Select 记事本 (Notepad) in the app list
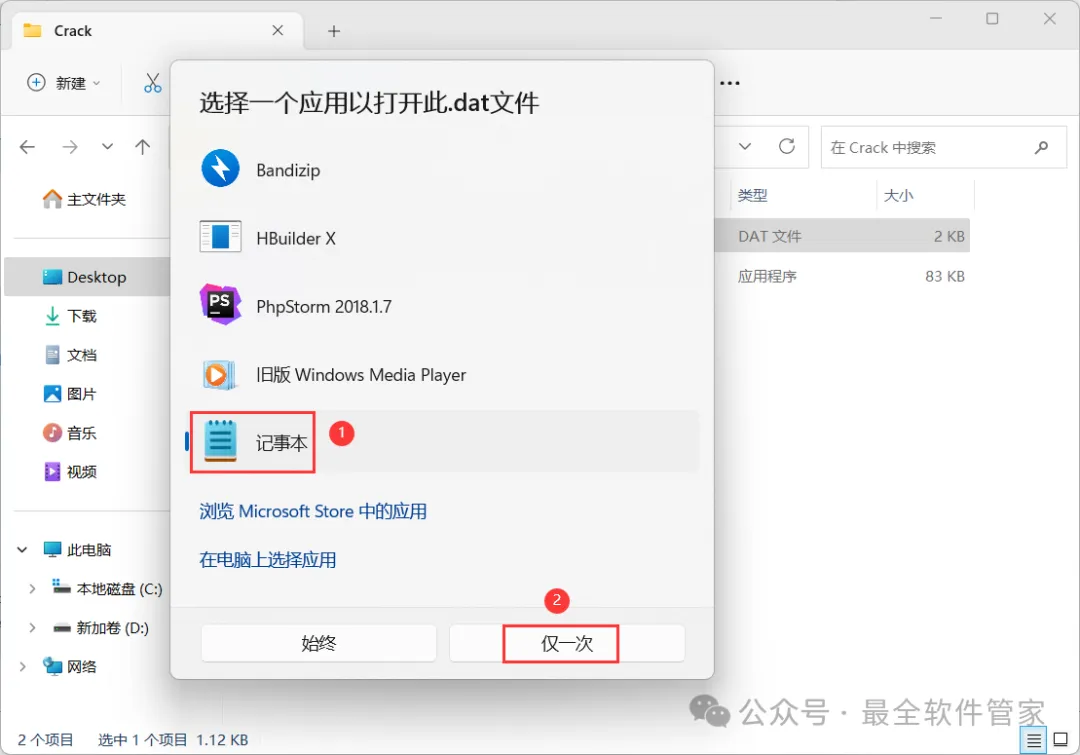Screen dimensions: 1080x755 click(444, 442)
